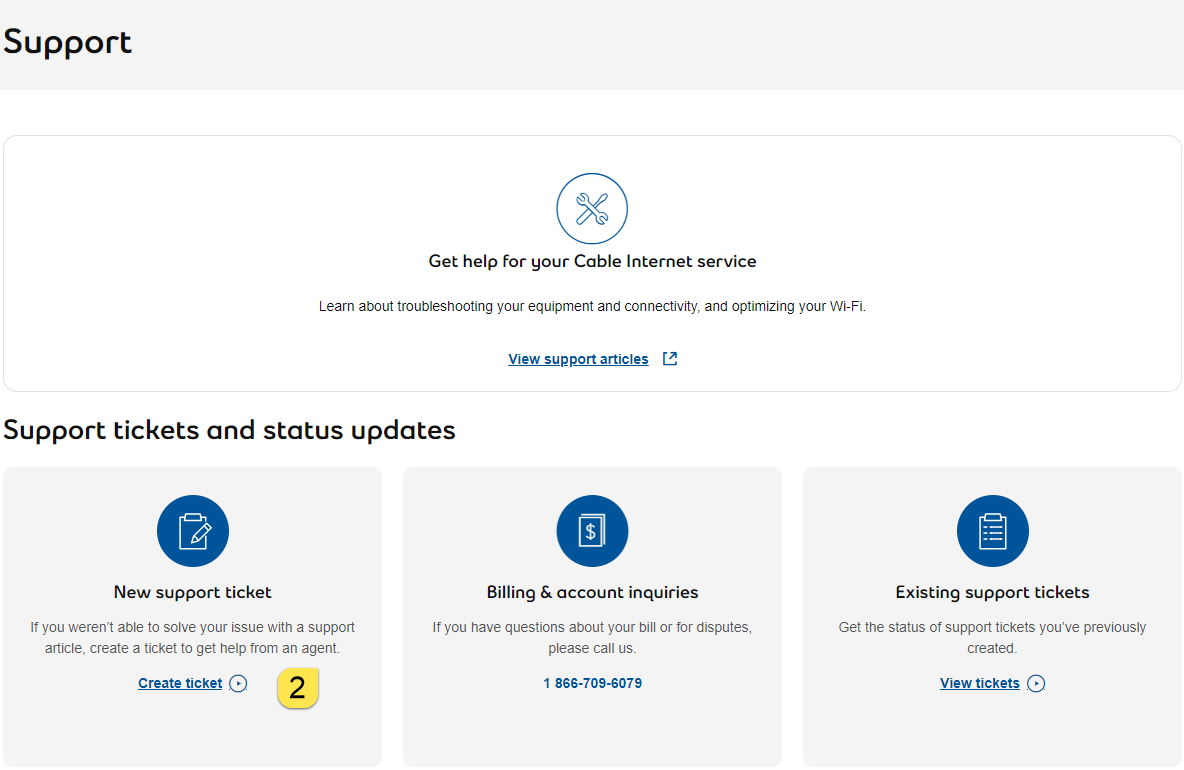Select the New support ticket title text

192,592
